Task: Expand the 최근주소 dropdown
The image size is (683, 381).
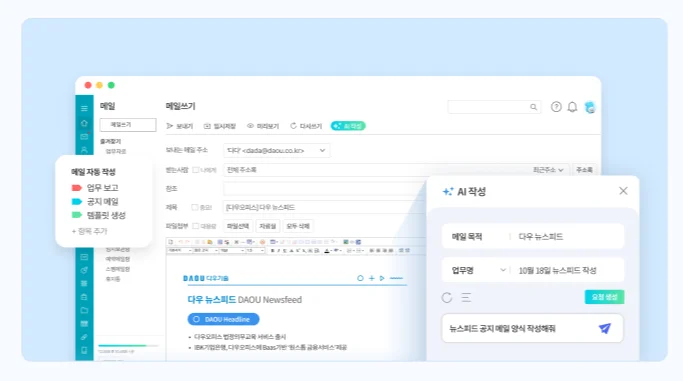Action: [548, 170]
